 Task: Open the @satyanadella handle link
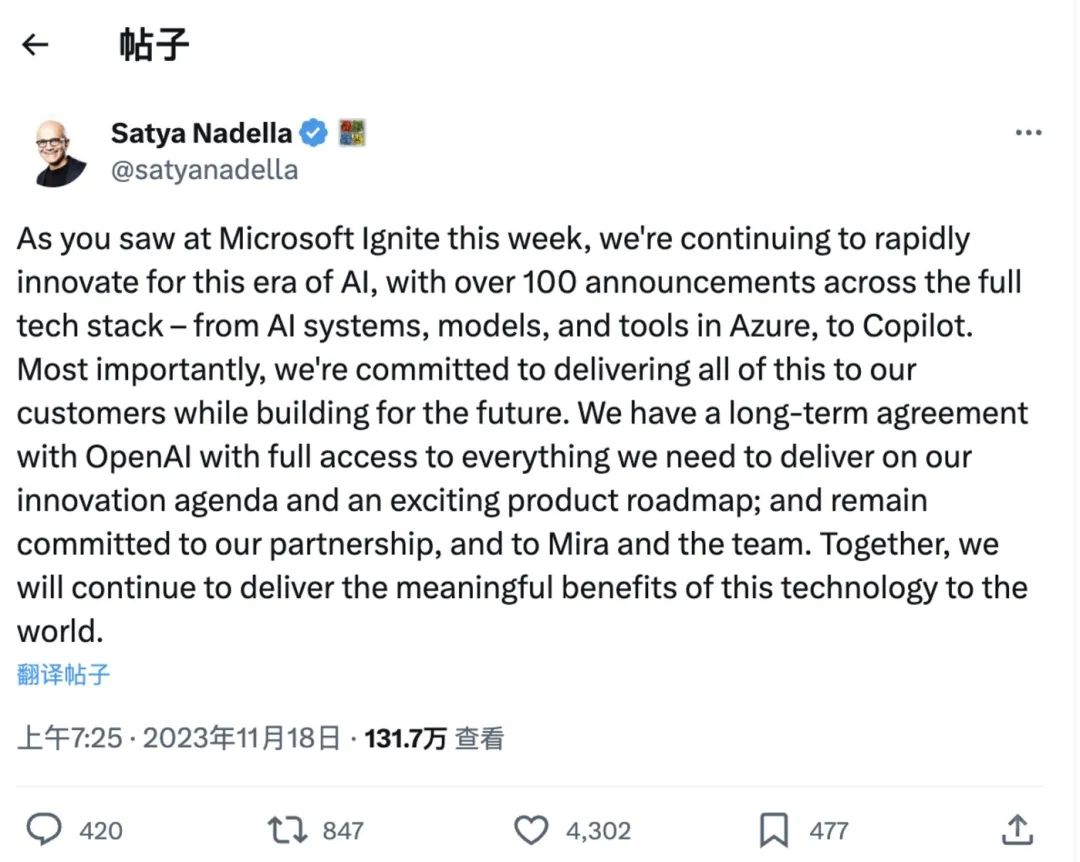coord(204,169)
